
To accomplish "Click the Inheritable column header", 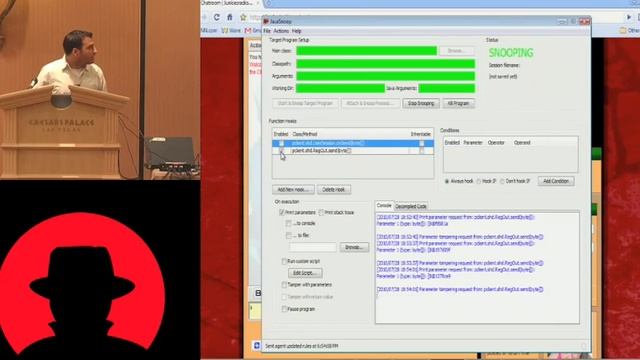I will coord(420,134).
